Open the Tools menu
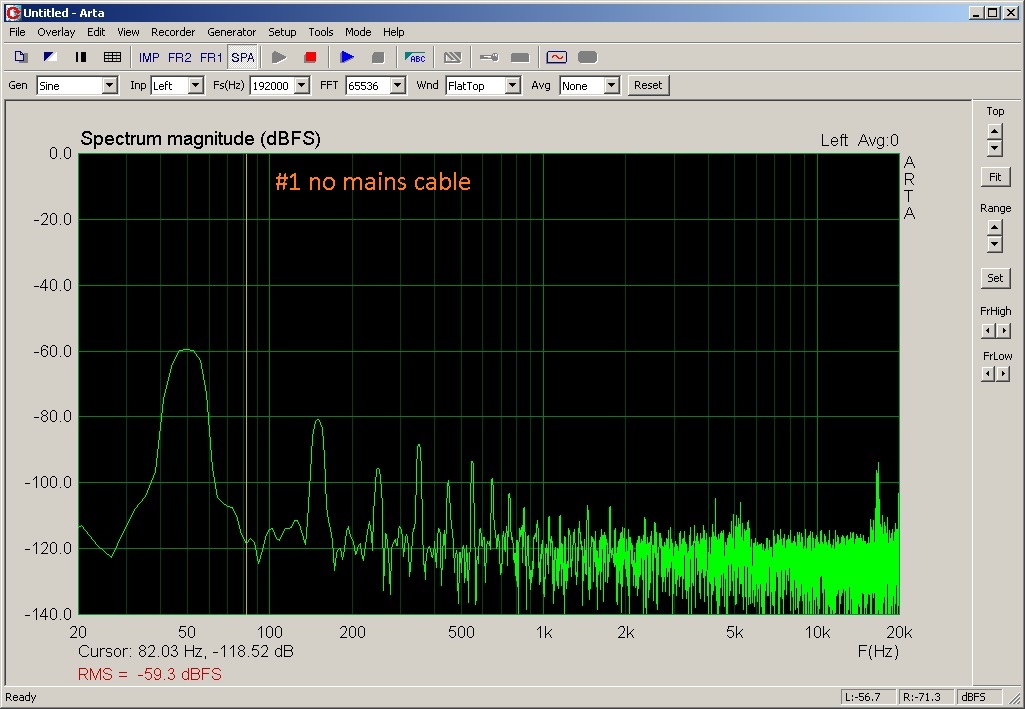Image resolution: width=1025 pixels, height=709 pixels. (321, 32)
